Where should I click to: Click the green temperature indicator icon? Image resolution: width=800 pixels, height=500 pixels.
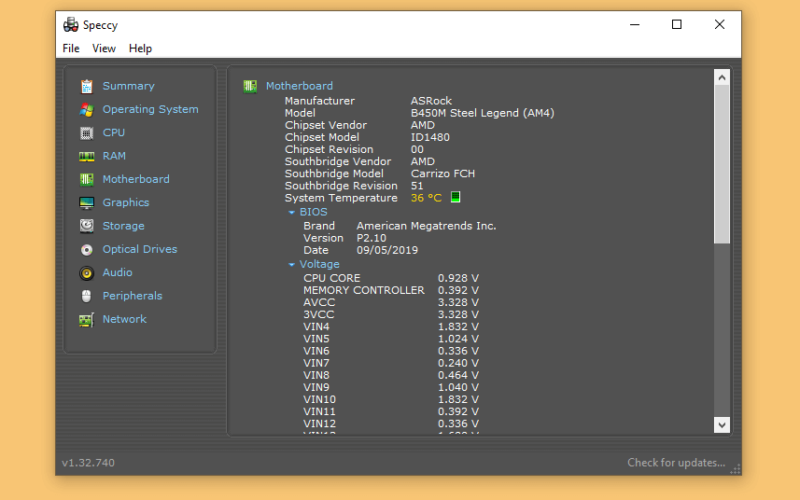[x=456, y=197]
